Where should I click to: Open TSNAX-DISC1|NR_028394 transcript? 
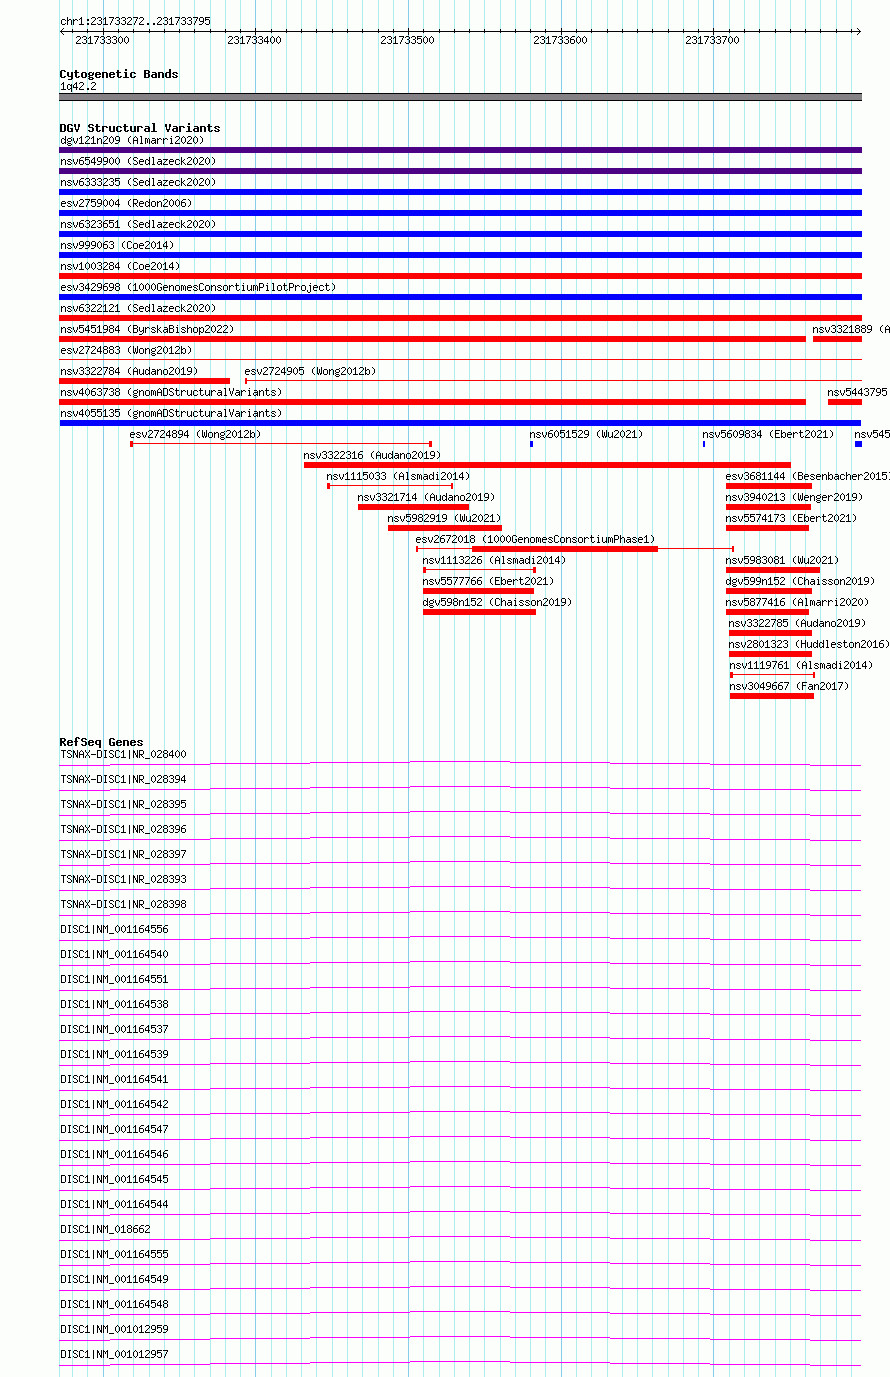[460, 789]
